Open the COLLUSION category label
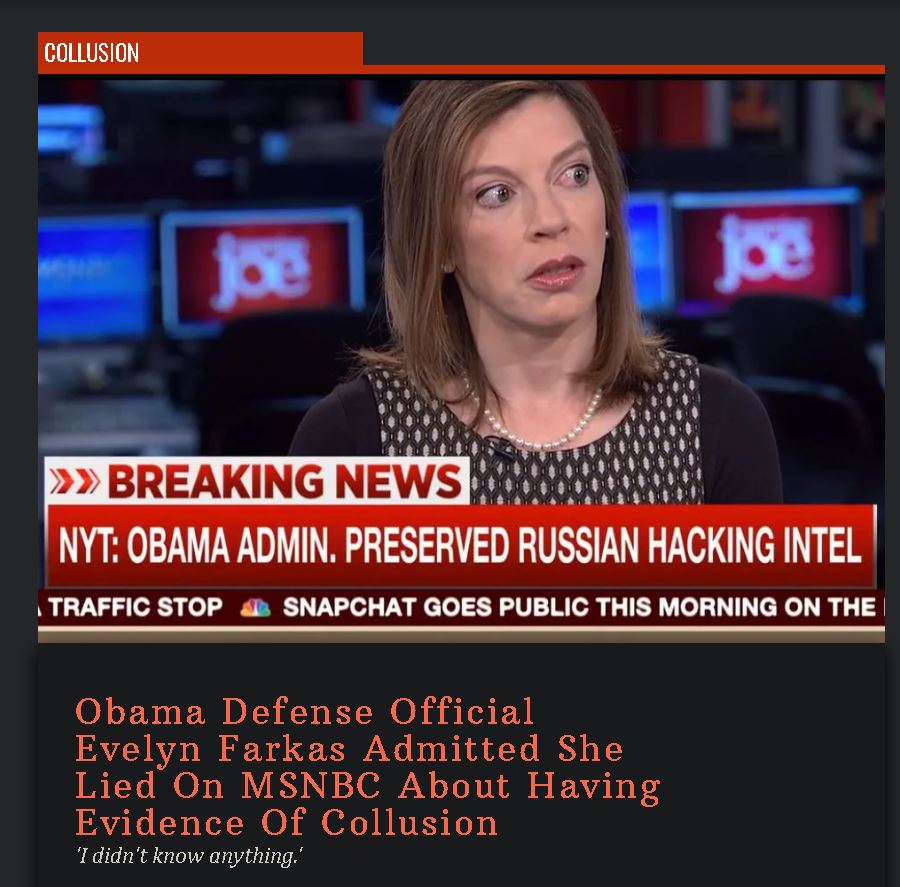This screenshot has width=900, height=887. tap(91, 53)
